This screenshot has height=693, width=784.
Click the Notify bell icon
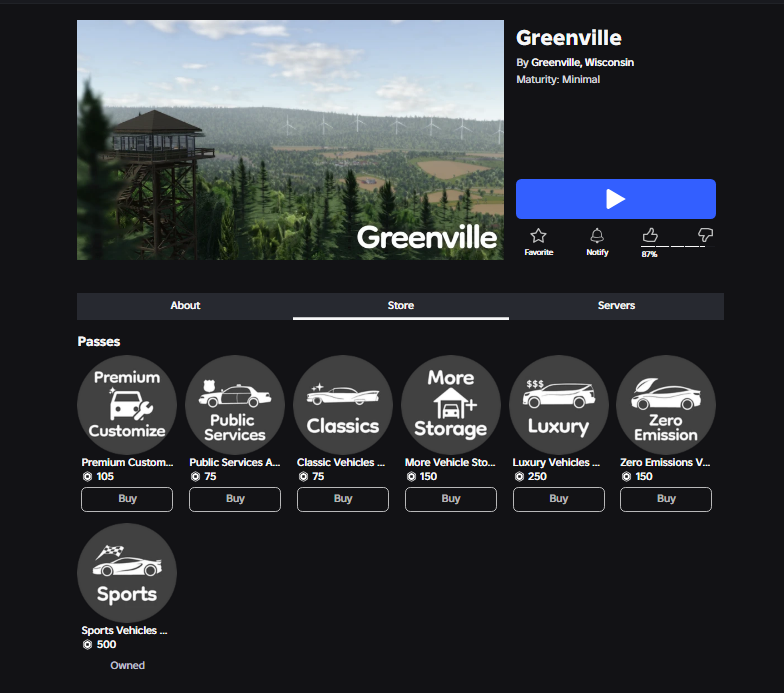597,235
